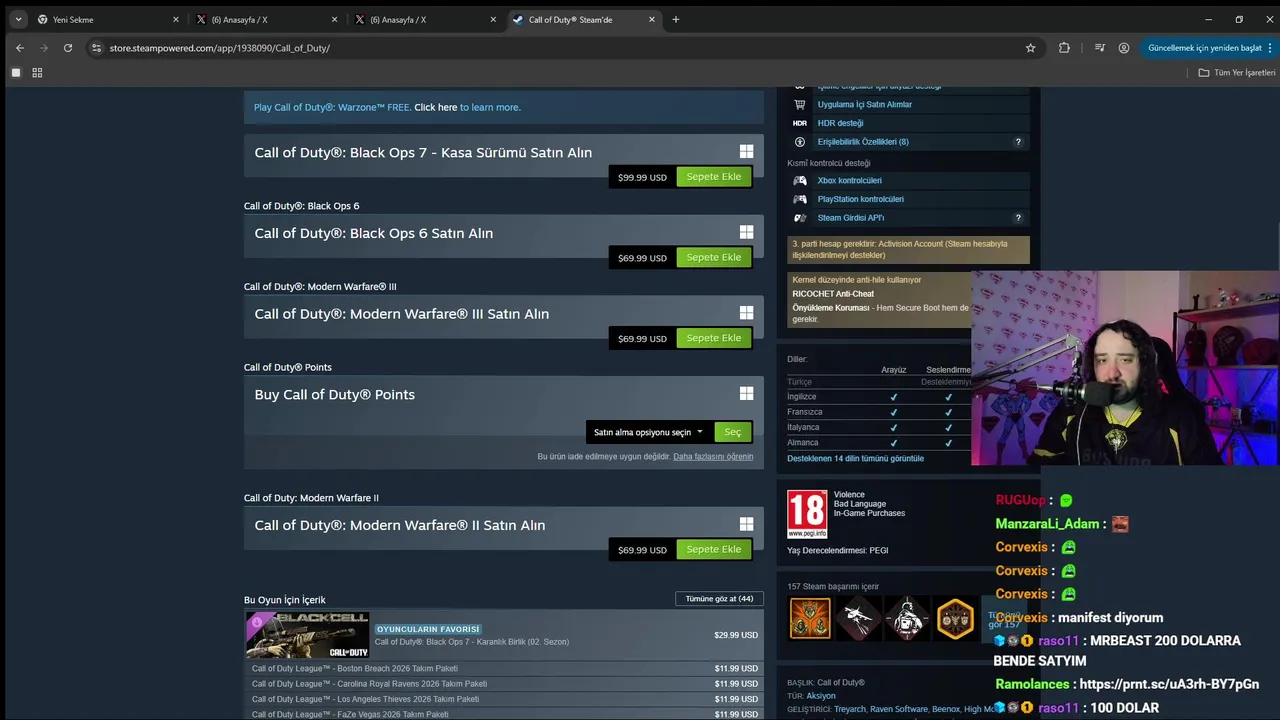Open Carolina Royal Ravens 2026 Takım Paketi row
The image size is (1280, 720).
[x=504, y=684]
